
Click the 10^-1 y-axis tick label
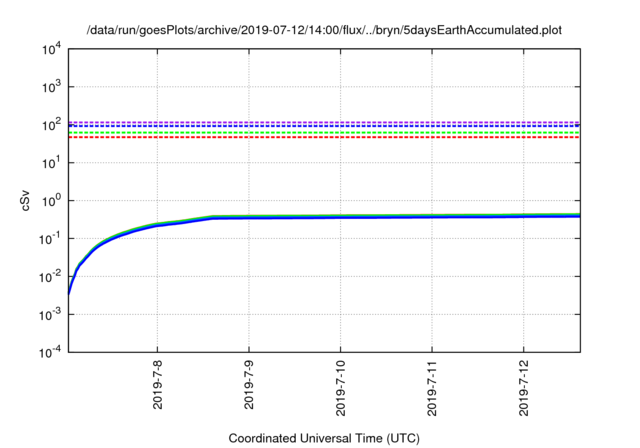coord(51,239)
